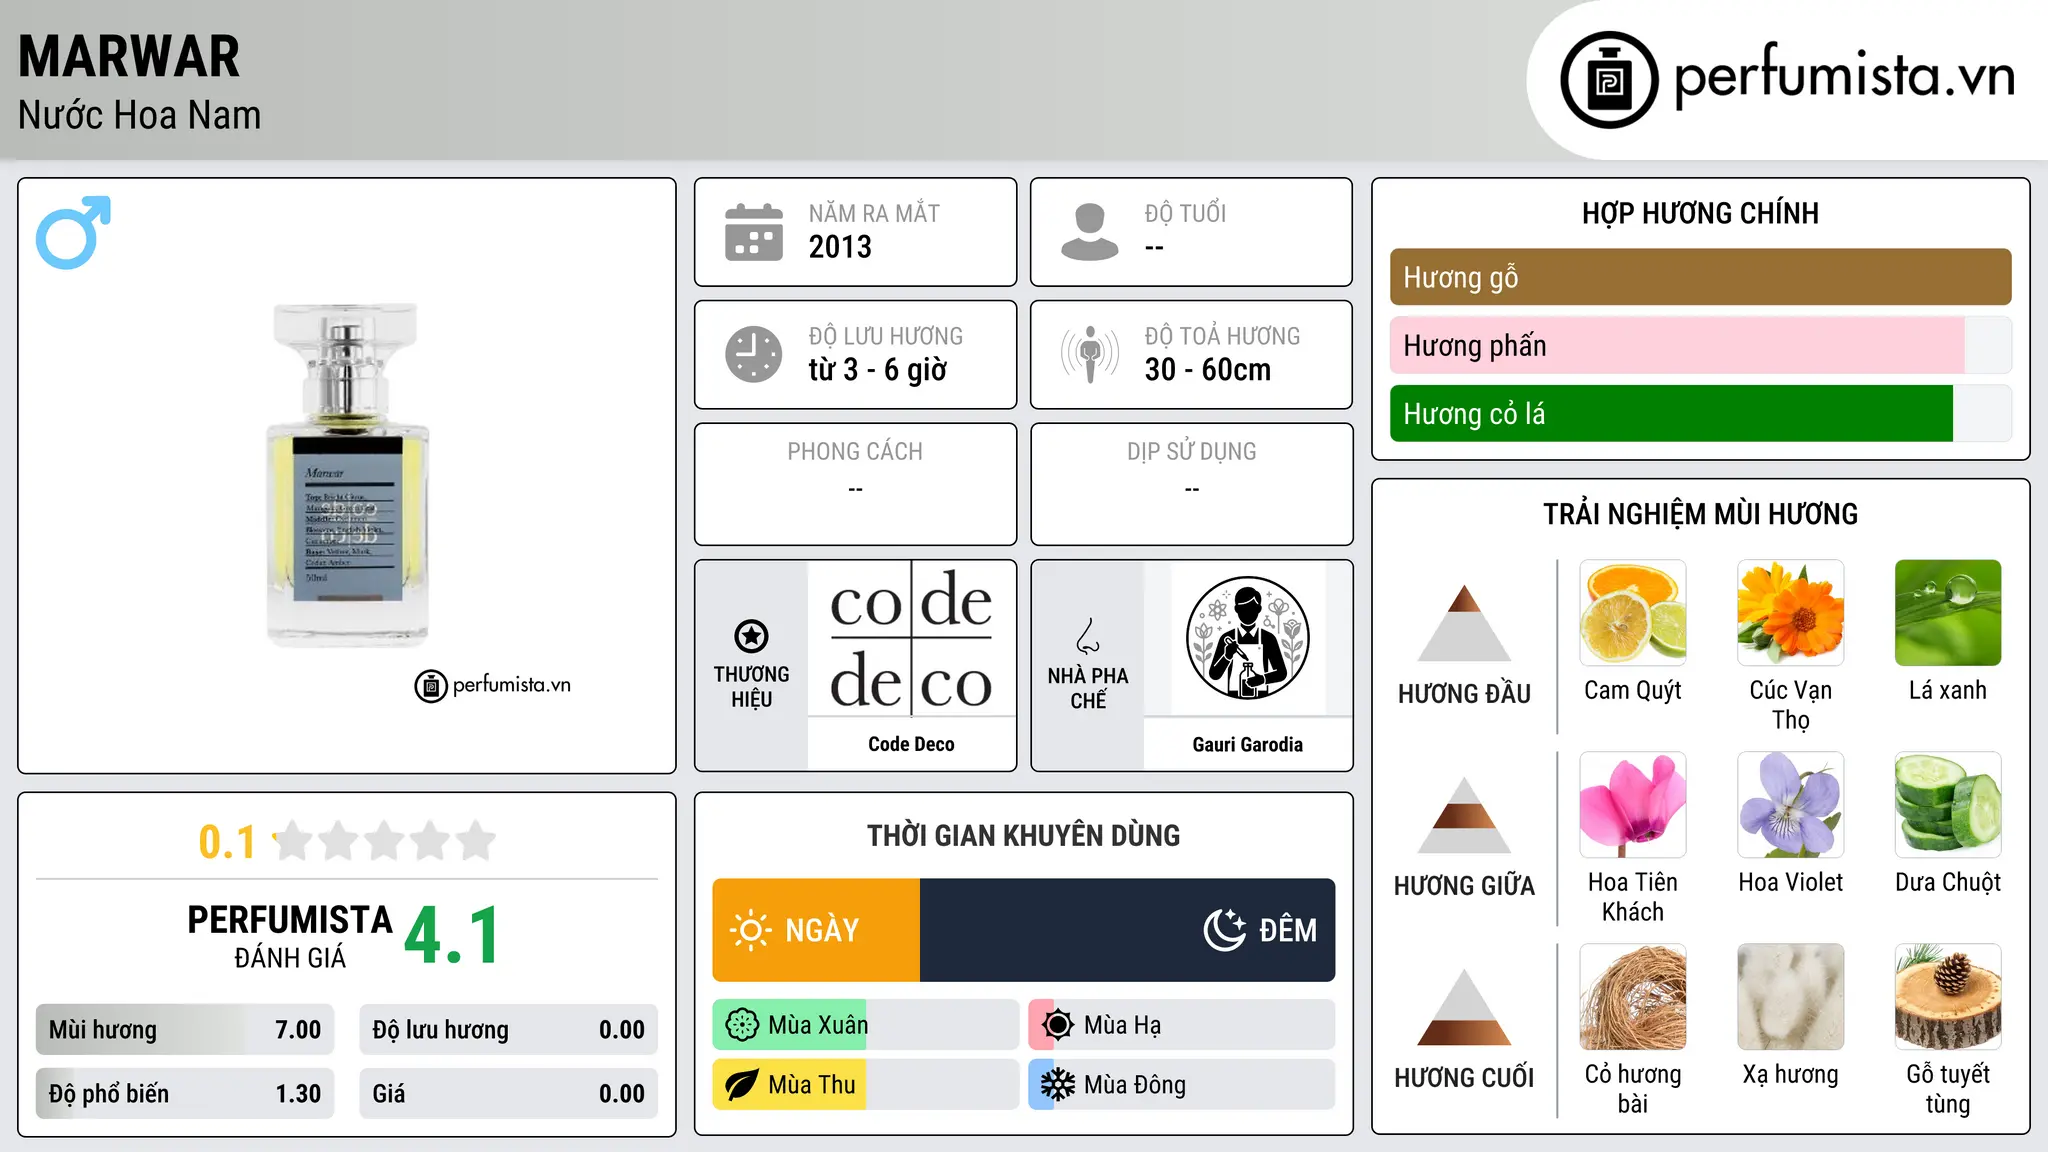Click the MARWAR title
The image size is (2048, 1152).
coord(129,57)
